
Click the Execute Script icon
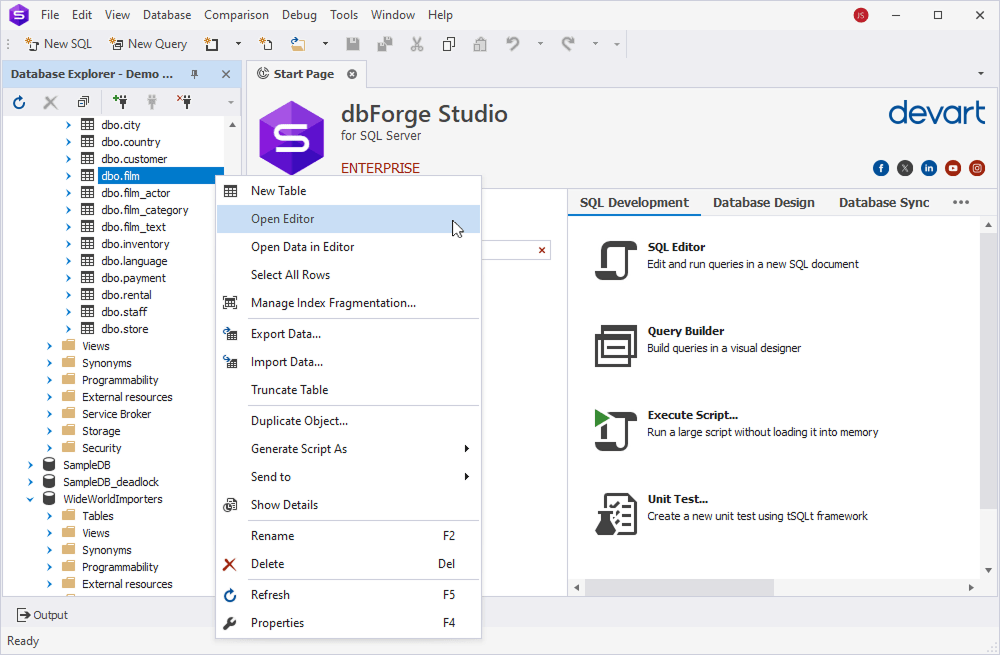tap(615, 430)
